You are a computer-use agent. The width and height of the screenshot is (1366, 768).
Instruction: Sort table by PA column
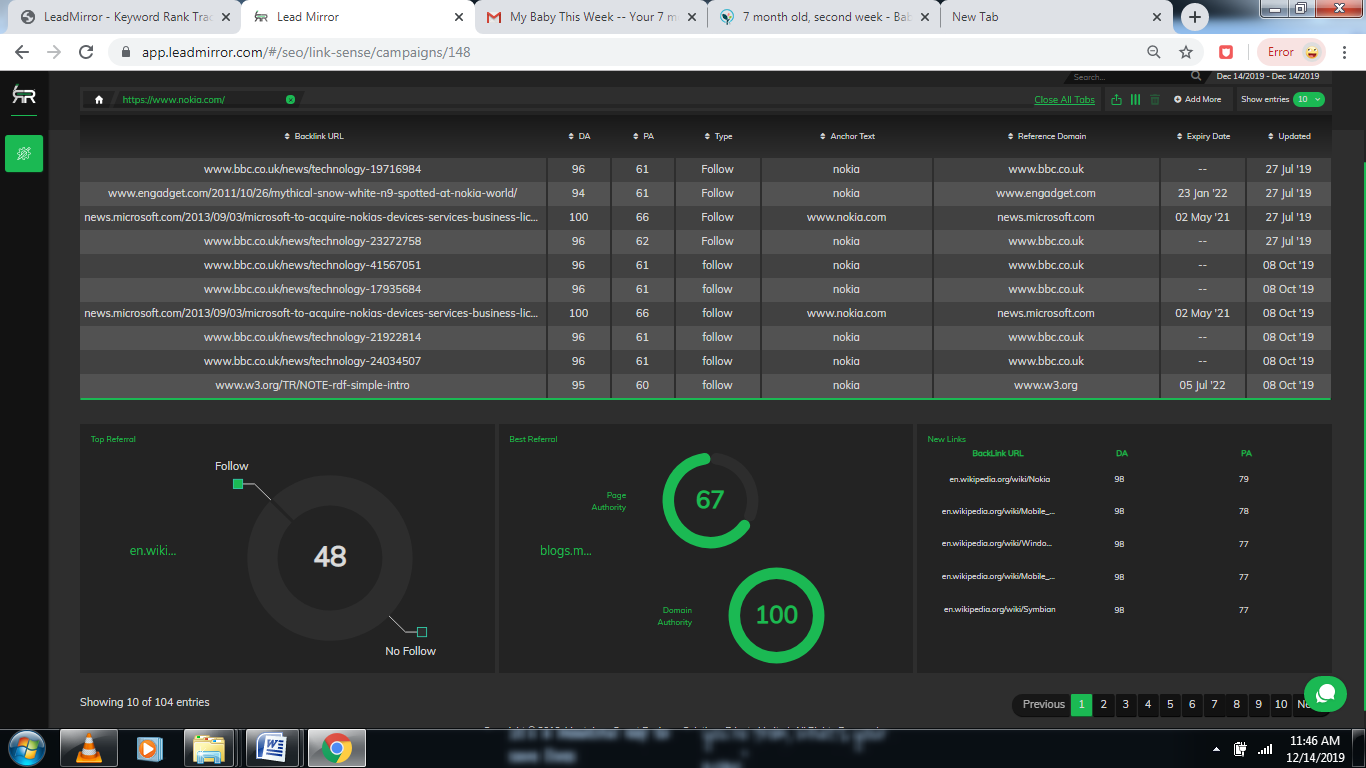pyautogui.click(x=643, y=136)
